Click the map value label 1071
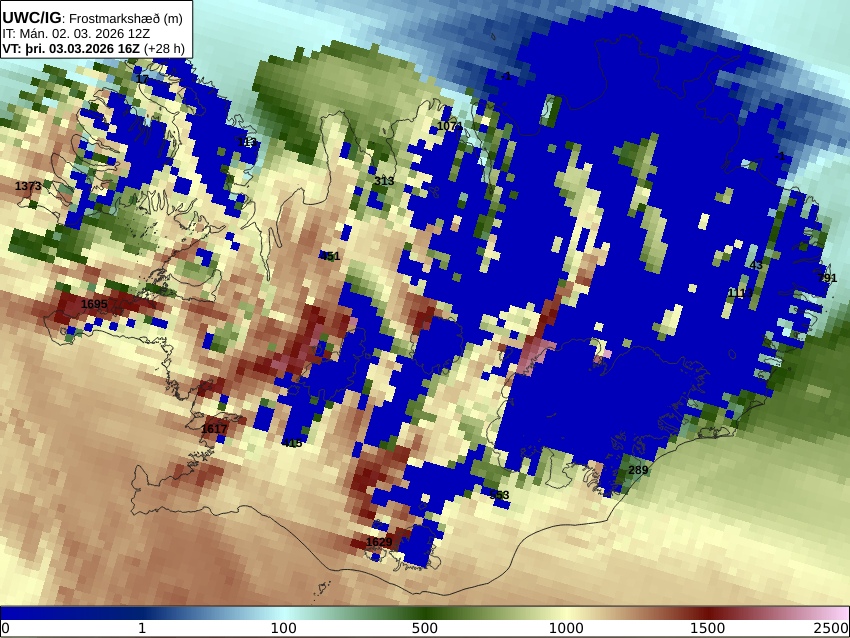Screen dimensions: 850x638 pyautogui.click(x=450, y=126)
